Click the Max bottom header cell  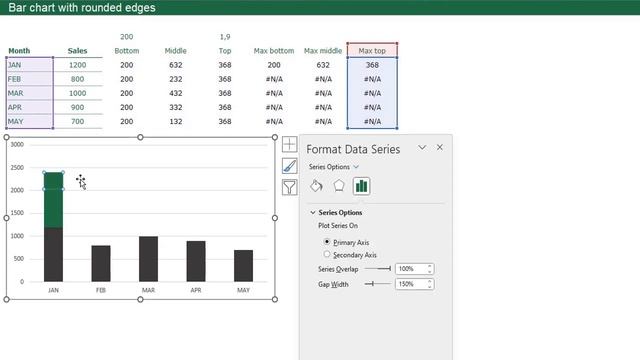point(274,51)
